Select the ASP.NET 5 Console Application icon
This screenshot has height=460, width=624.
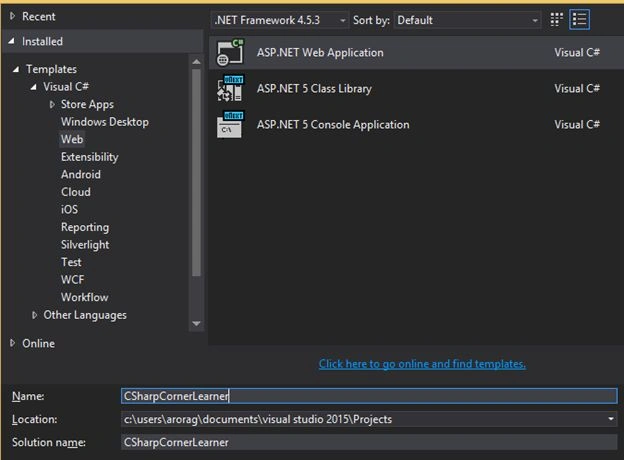[230, 125]
